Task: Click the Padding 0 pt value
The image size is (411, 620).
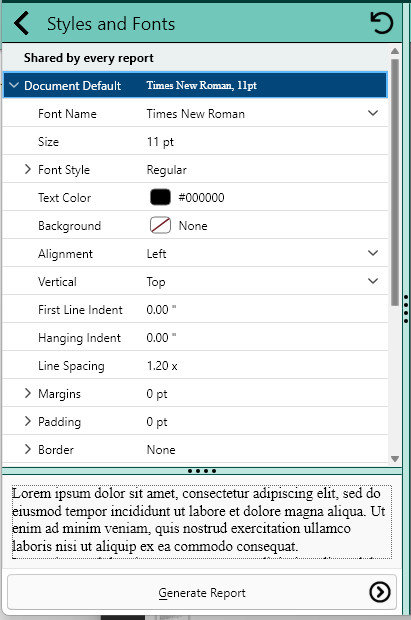Action: point(157,422)
